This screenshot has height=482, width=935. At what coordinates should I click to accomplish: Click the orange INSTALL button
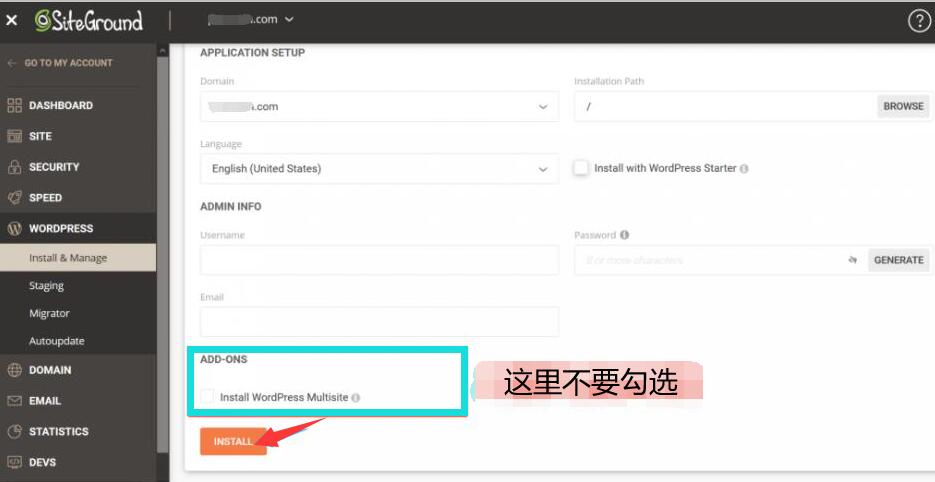(233, 441)
